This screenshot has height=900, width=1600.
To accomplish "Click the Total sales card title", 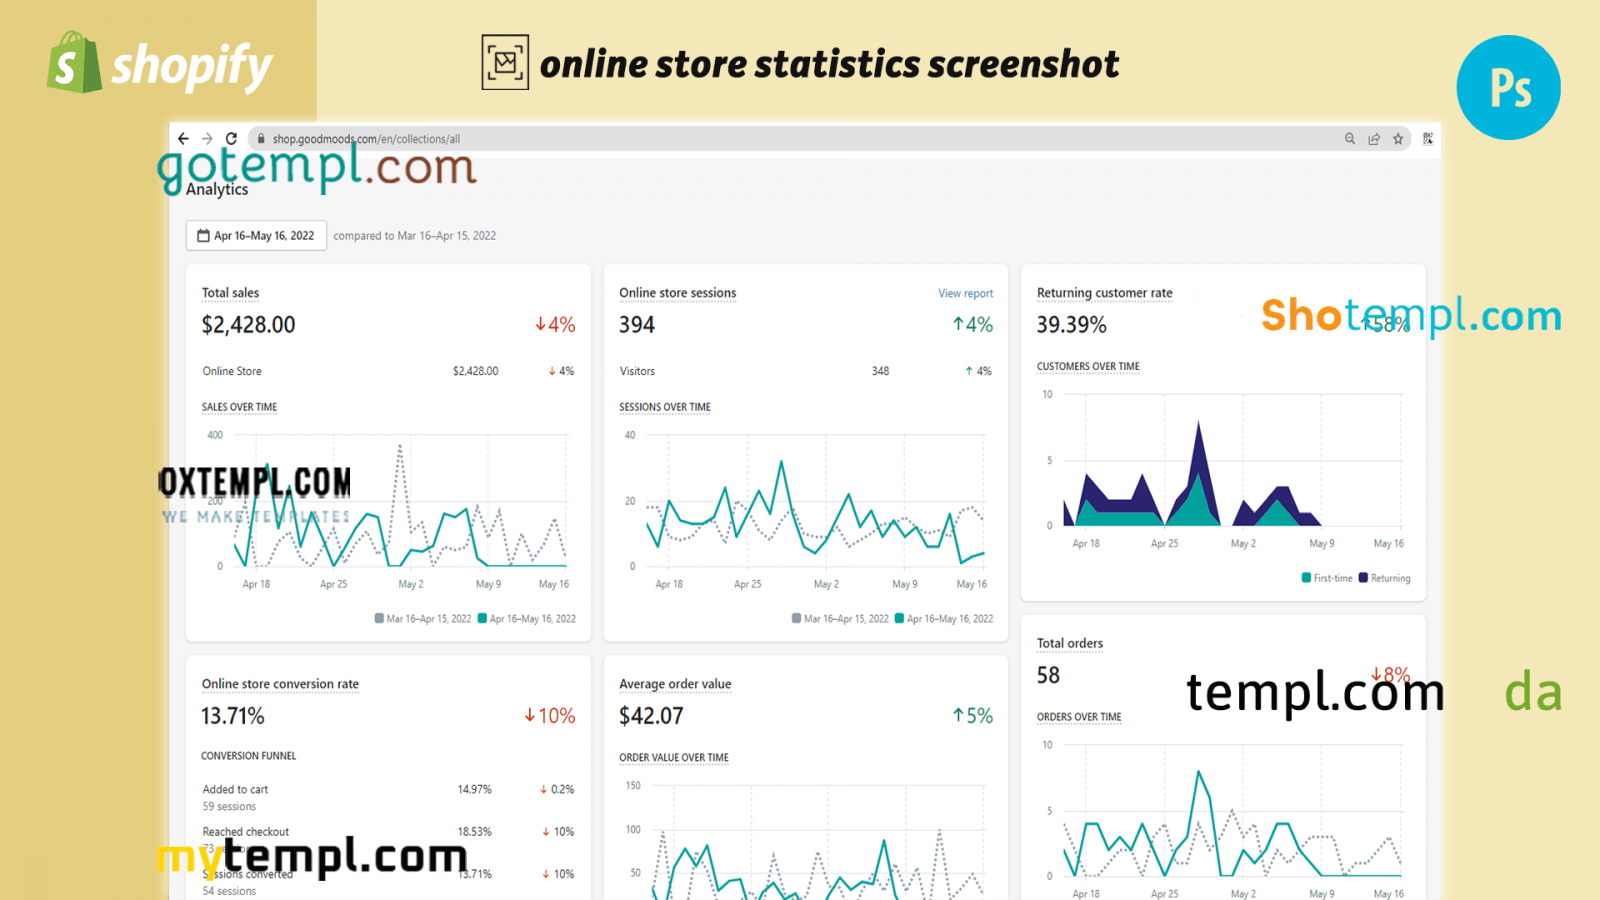I will pyautogui.click(x=230, y=293).
